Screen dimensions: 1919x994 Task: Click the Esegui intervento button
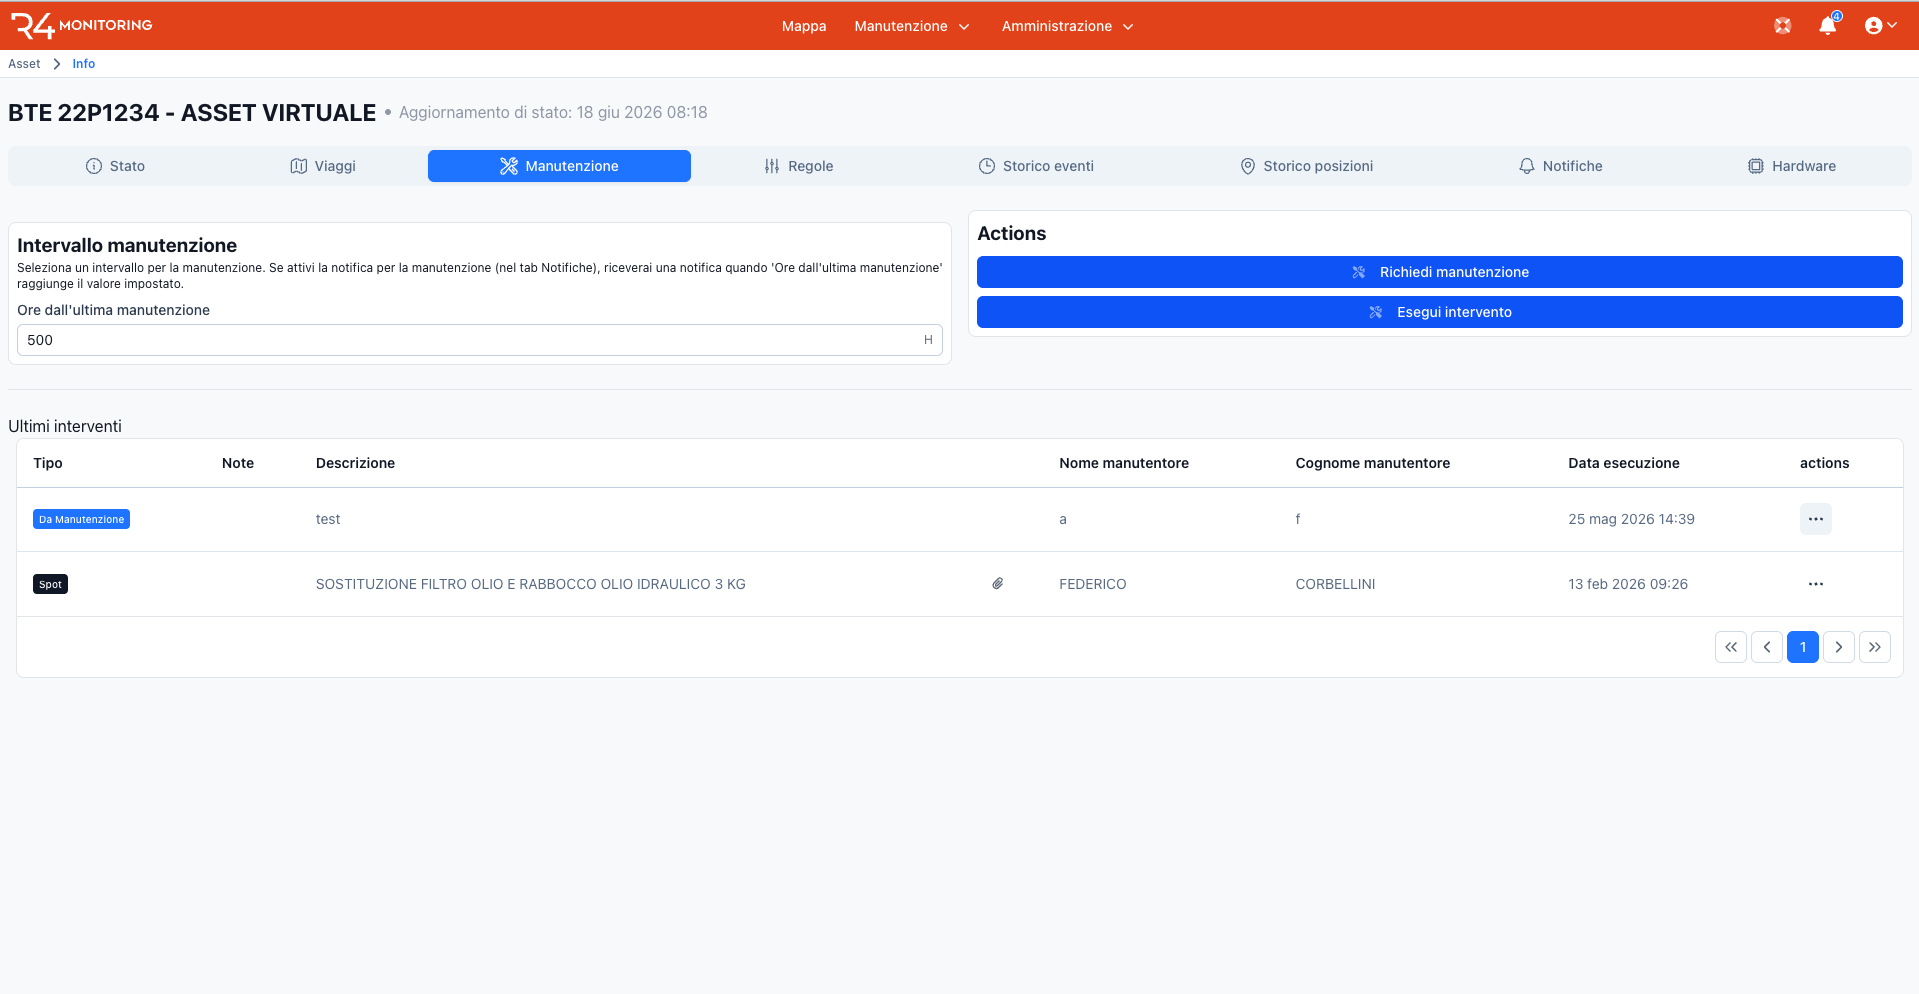[x=1440, y=312]
